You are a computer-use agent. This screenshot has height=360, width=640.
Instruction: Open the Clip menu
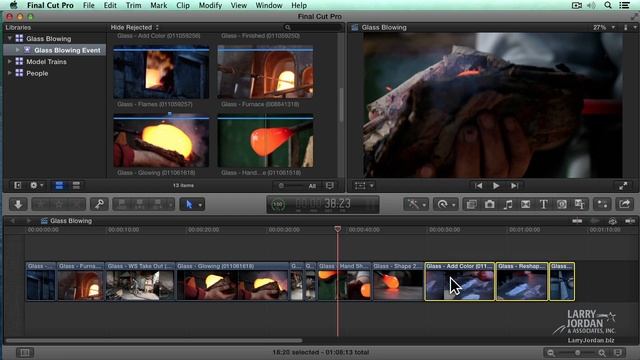[x=183, y=5]
